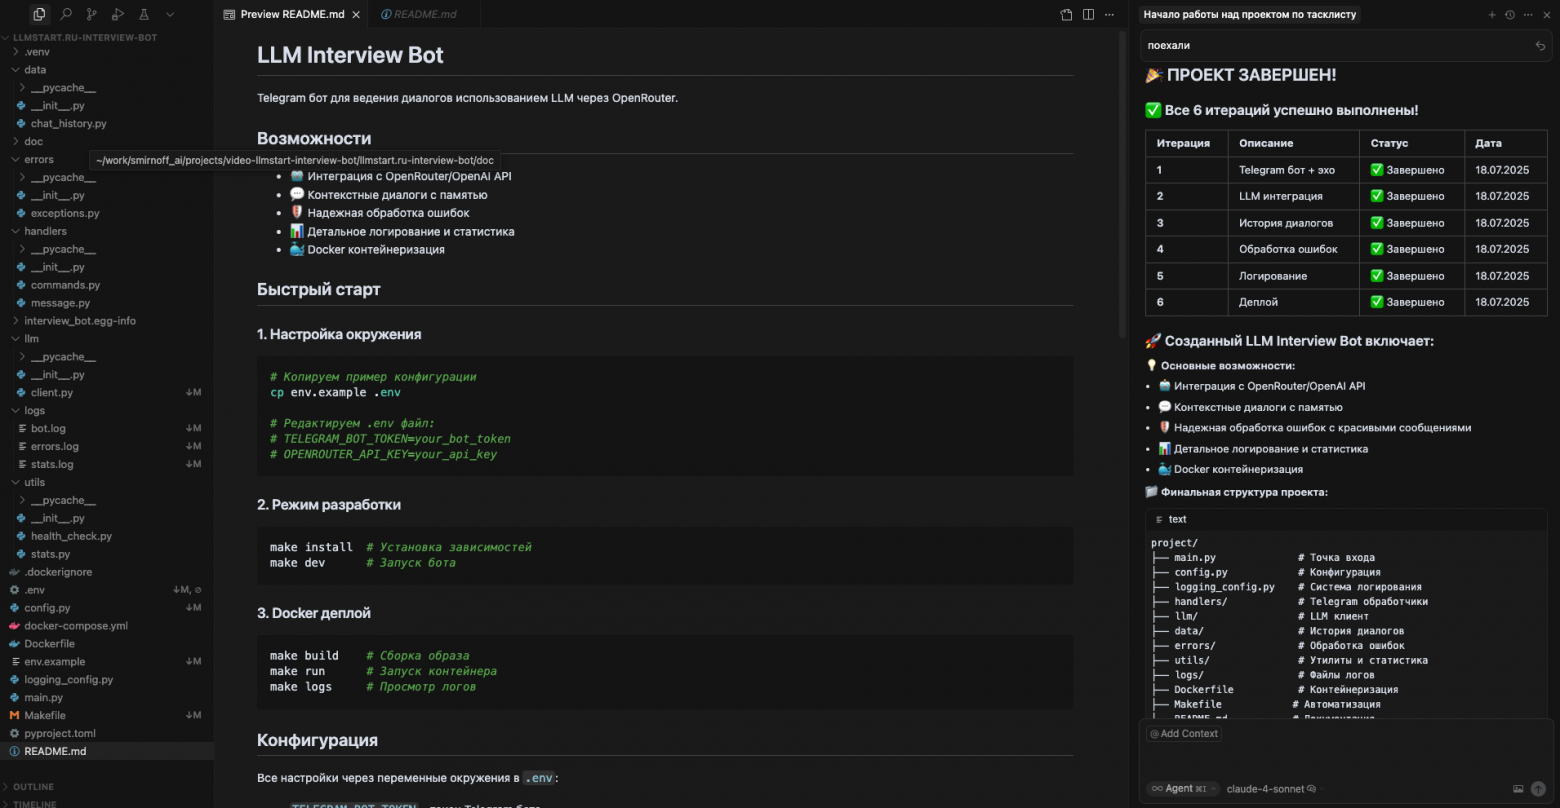
Task: Open docker-compose.yml in the file tree
Action: click(x=76, y=626)
